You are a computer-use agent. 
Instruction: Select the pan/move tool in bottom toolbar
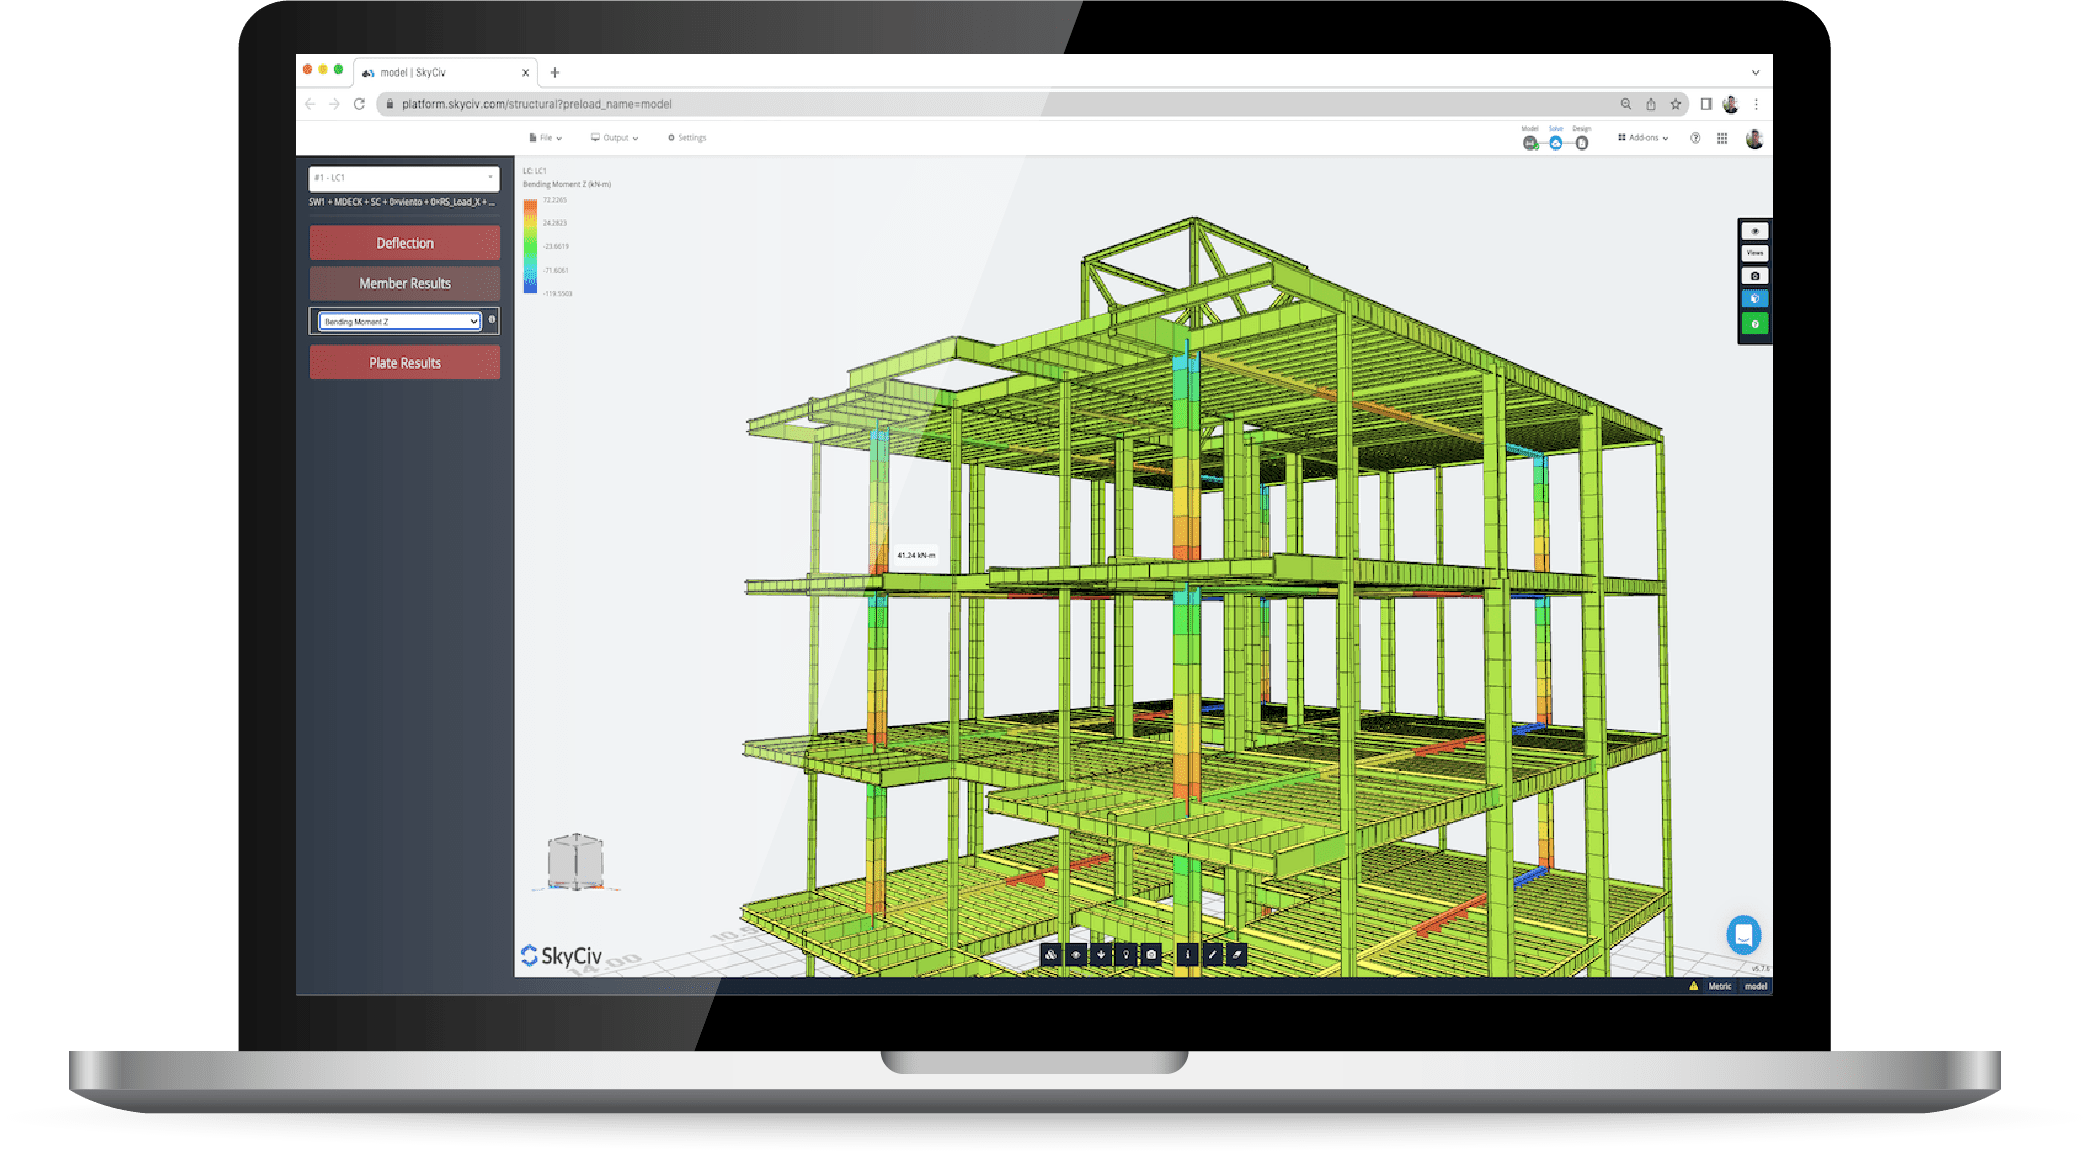pyautogui.click(x=1100, y=955)
